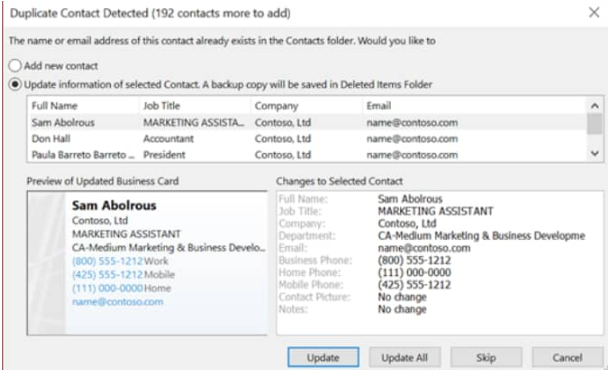Sort by the Full Name column header
This screenshot has height=376, width=611.
coord(83,106)
